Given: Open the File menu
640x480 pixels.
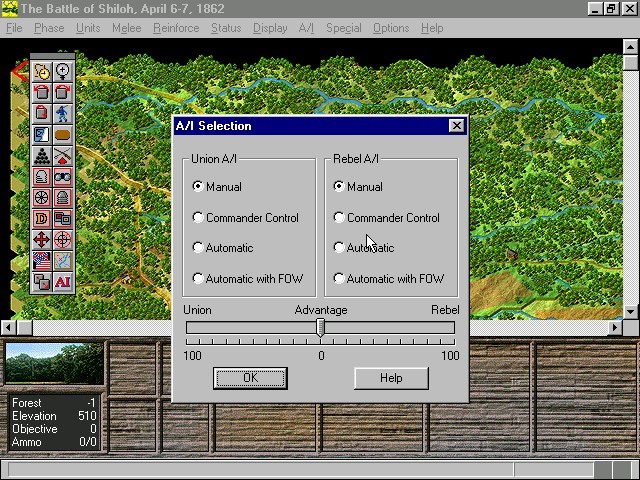Looking at the screenshot, I should 14,28.
